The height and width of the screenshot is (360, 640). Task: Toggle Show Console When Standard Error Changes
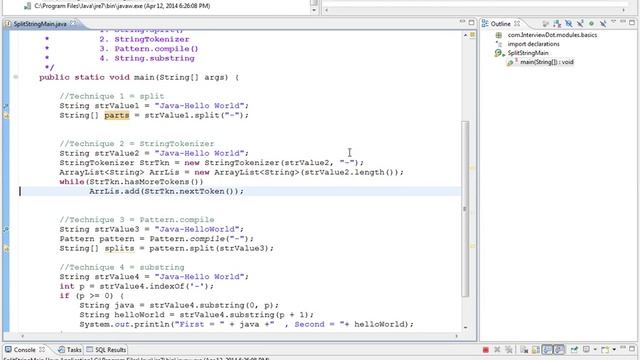pos(559,349)
